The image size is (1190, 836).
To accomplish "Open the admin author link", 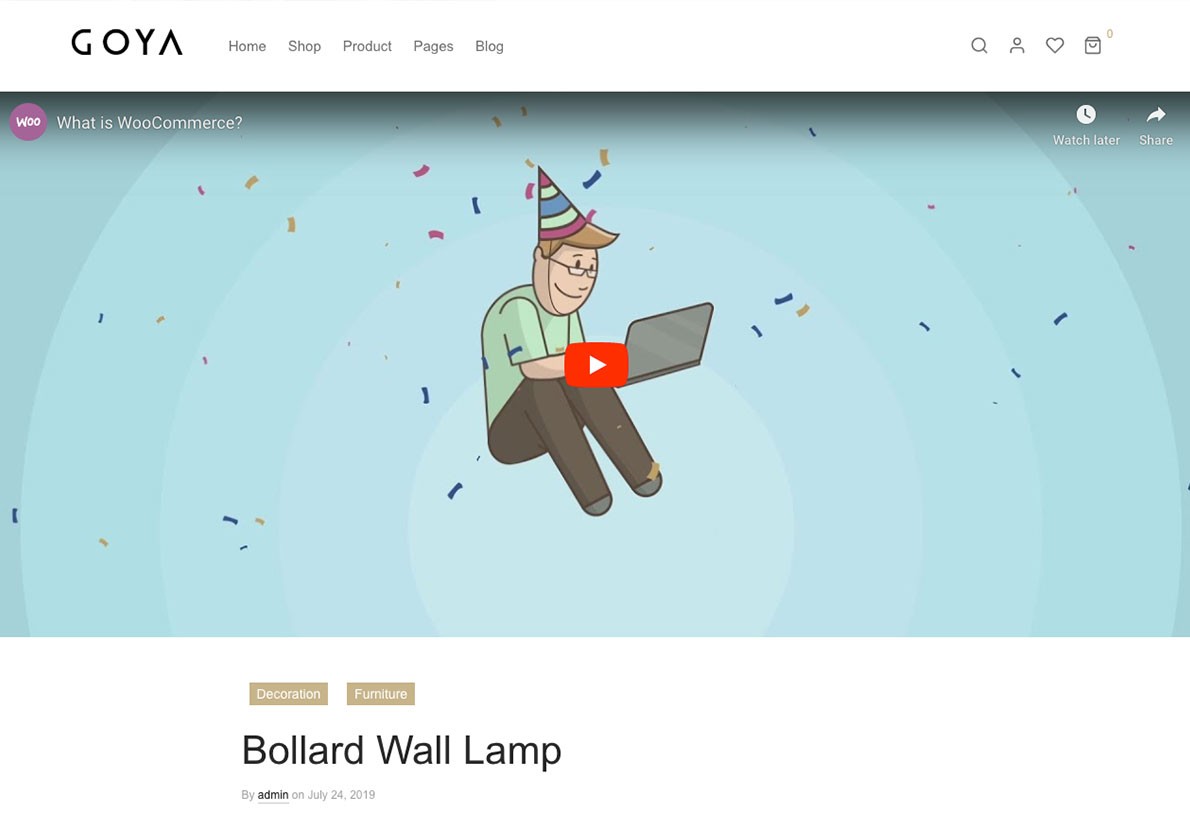I will coord(273,795).
